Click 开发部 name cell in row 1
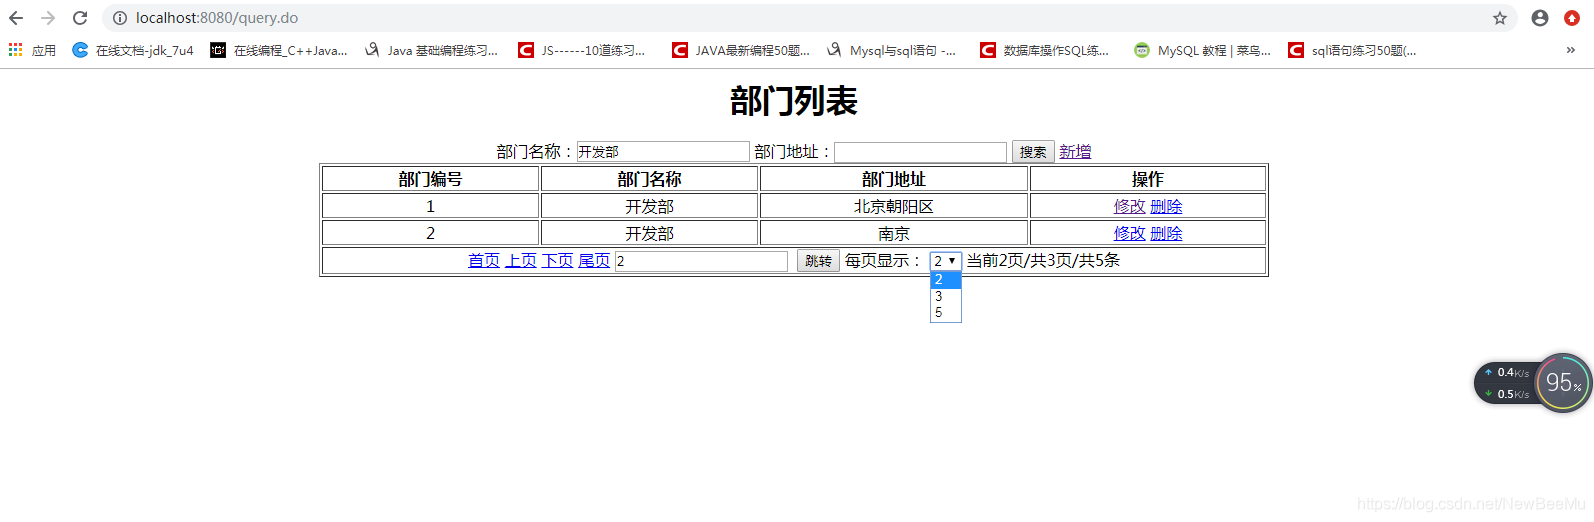 (x=650, y=206)
